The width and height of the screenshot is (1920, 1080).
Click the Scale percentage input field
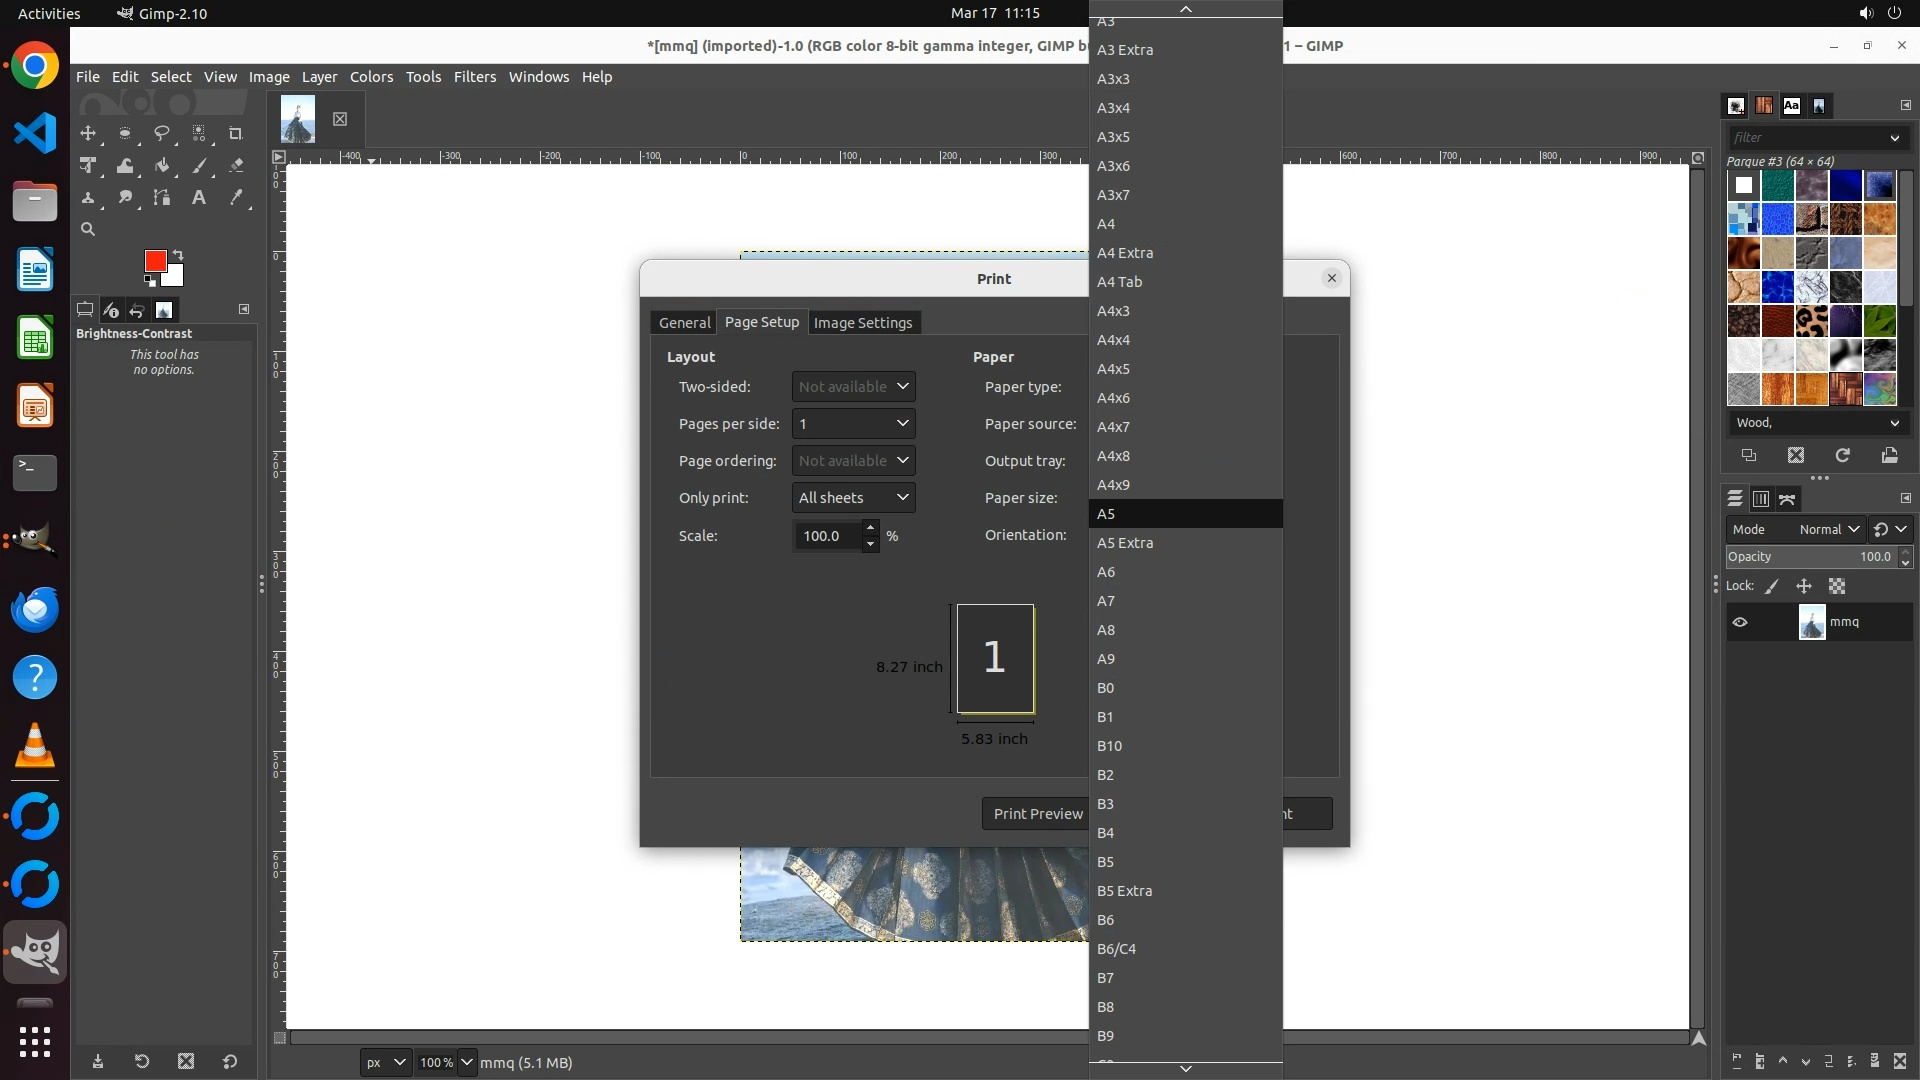pos(826,536)
